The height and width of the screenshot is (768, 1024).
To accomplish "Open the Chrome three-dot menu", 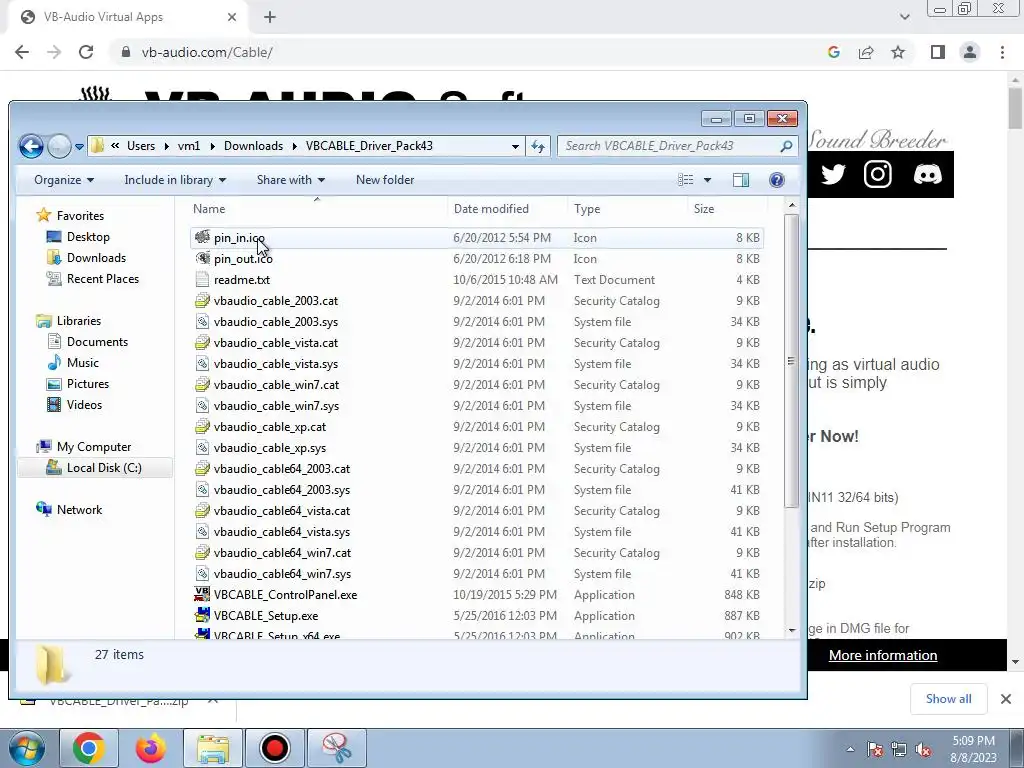I will [x=1002, y=52].
